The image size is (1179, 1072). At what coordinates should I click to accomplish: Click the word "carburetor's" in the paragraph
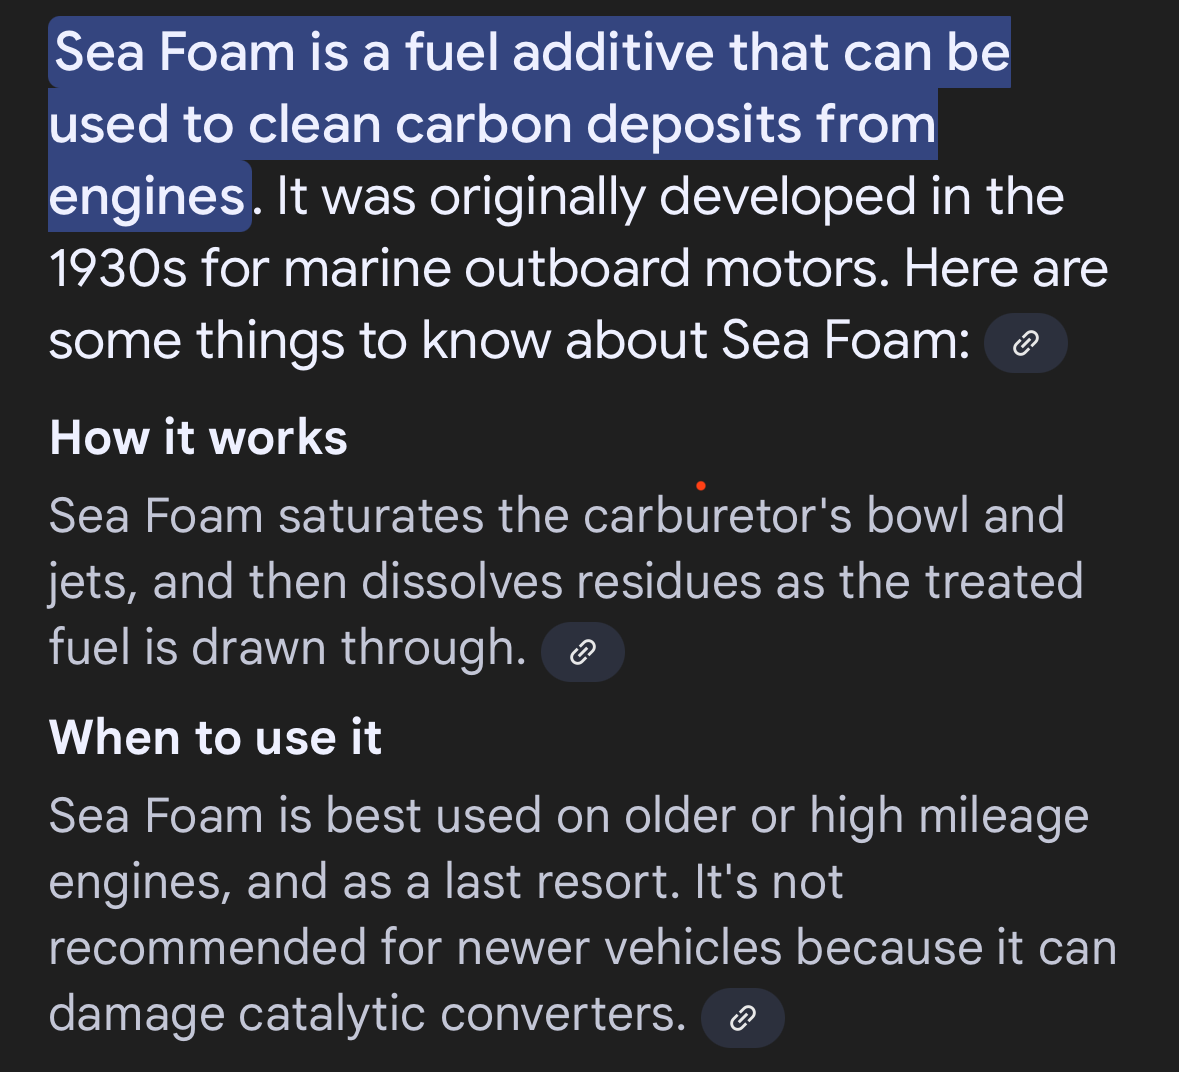coord(717,516)
